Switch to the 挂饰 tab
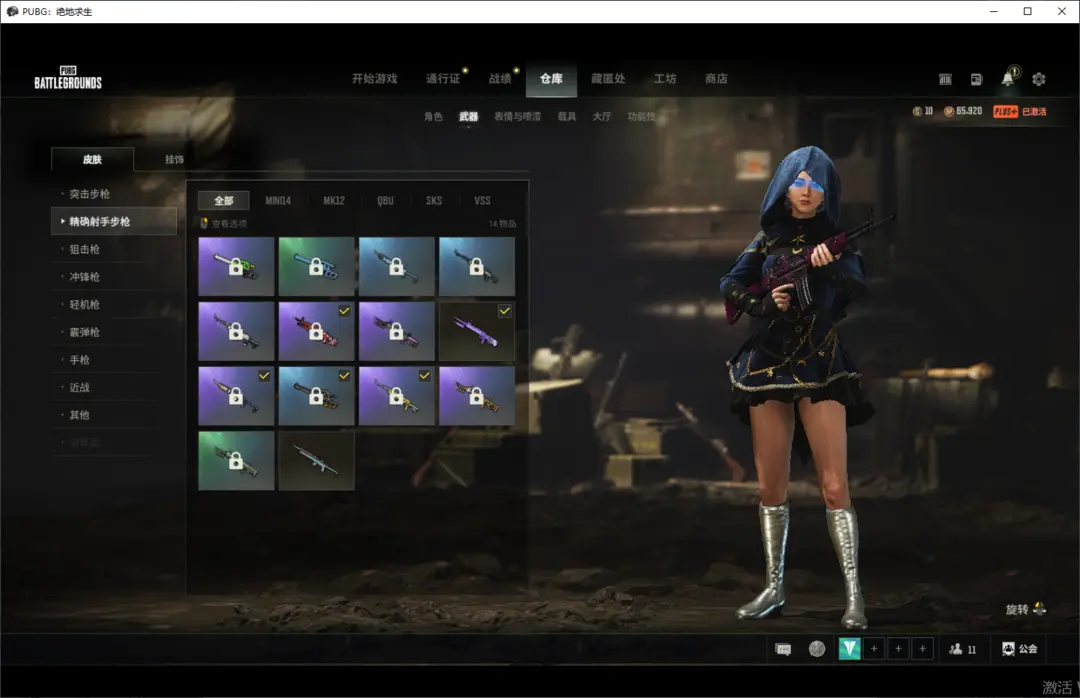This screenshot has height=698, width=1080. click(x=174, y=160)
